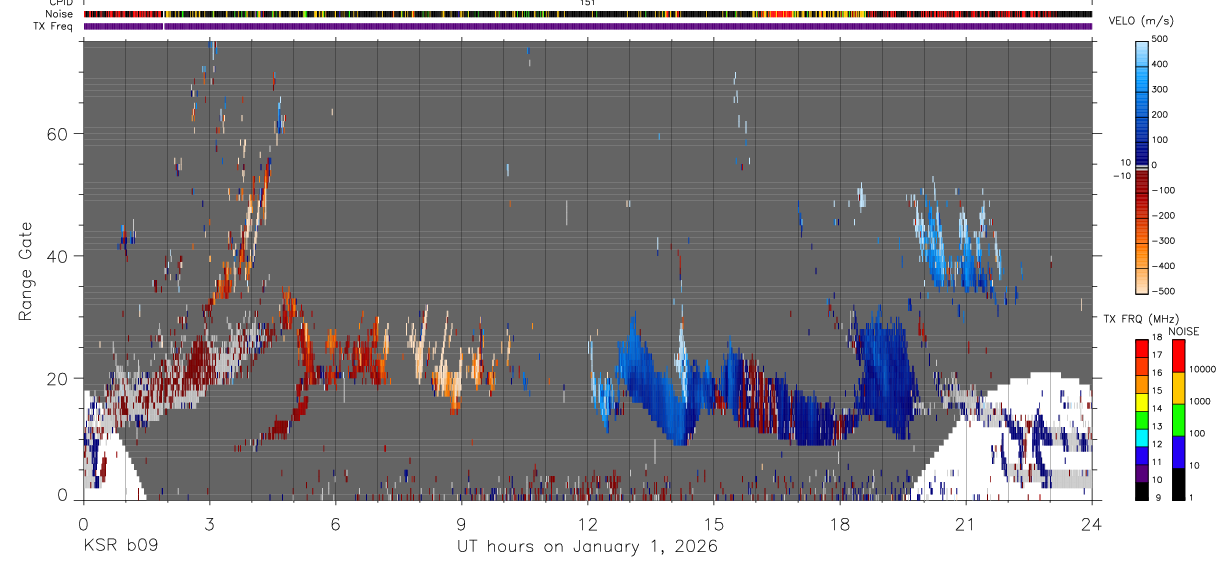Click the '10000' label in NOISE legend
The height and width of the screenshot is (567, 1228).
click(1202, 369)
